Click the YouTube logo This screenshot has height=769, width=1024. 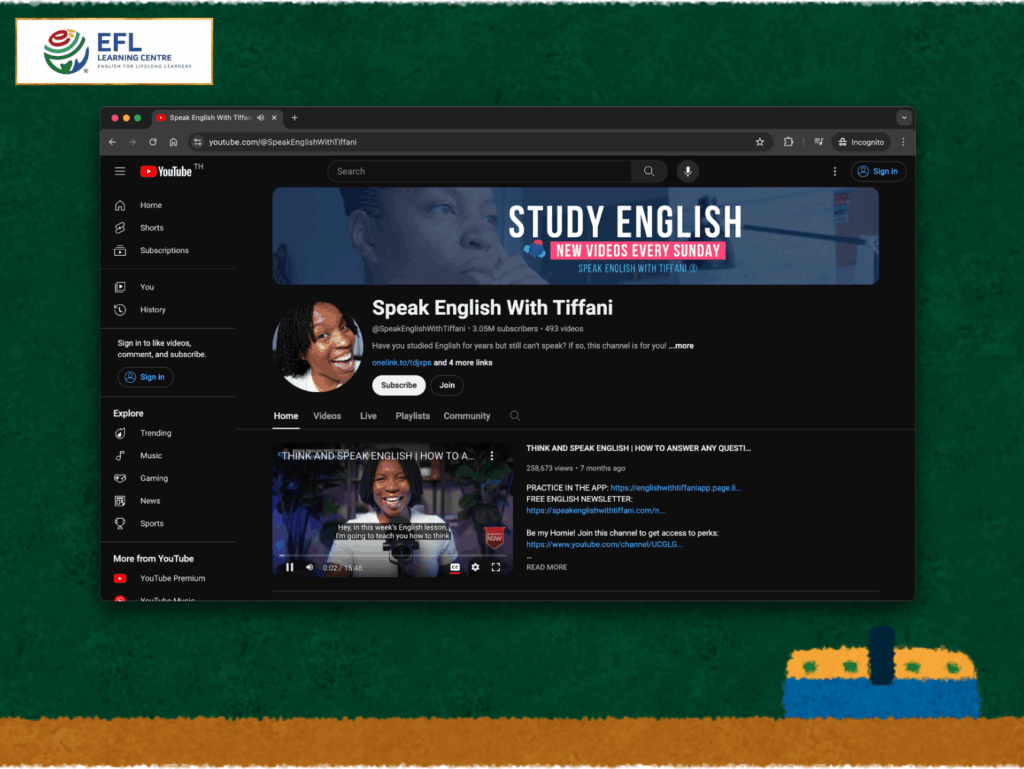coord(167,171)
